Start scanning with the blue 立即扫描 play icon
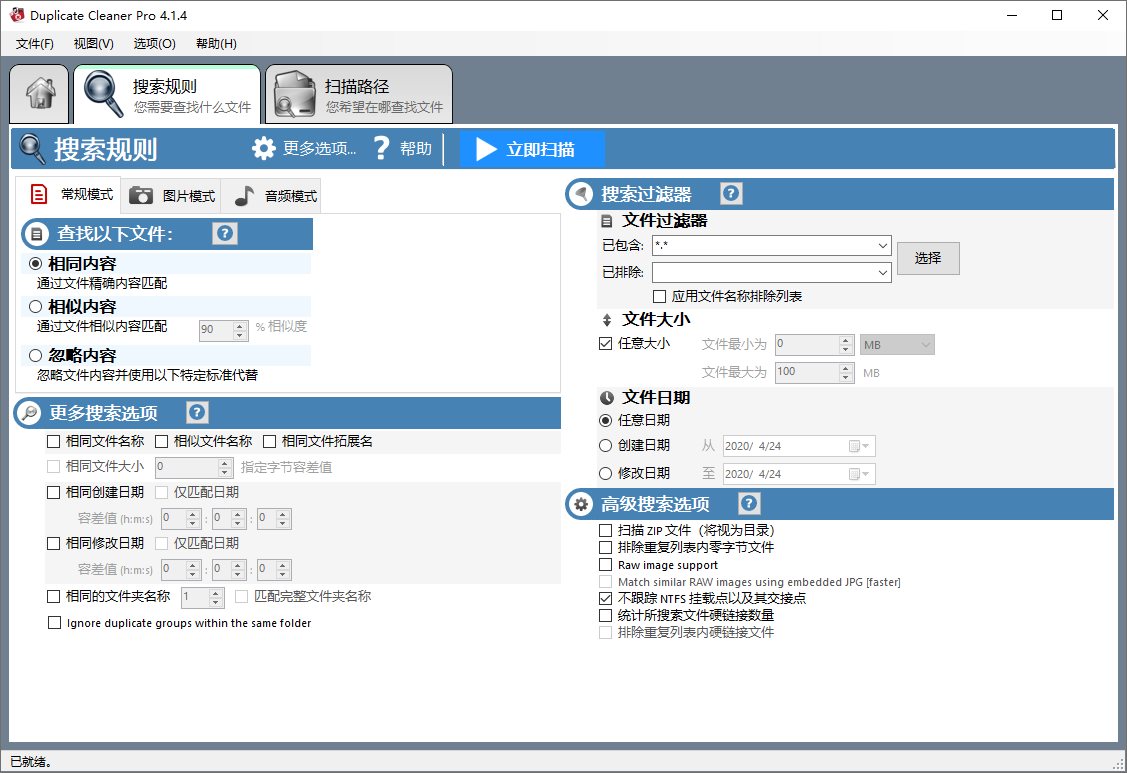 [x=487, y=148]
